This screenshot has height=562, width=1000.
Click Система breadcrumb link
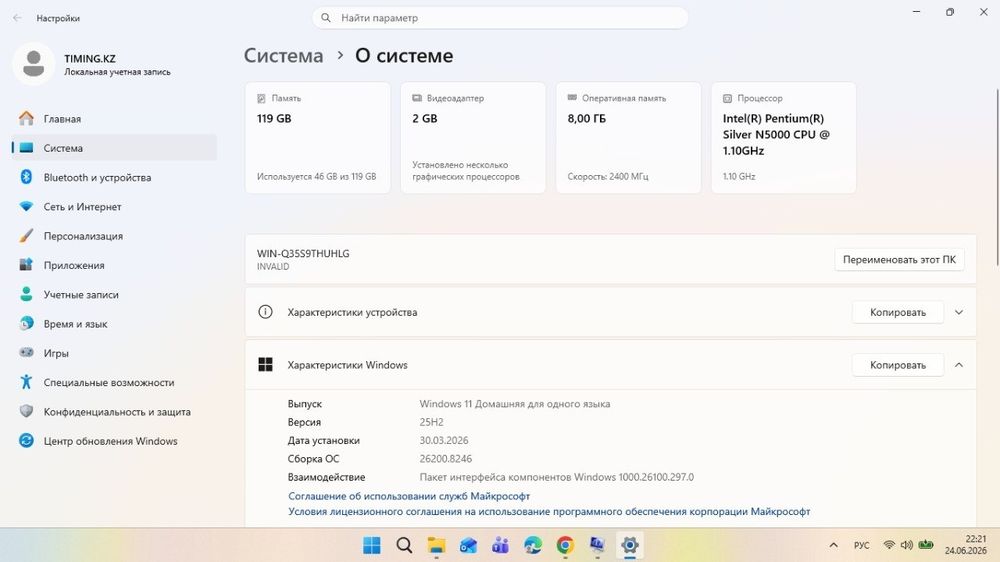(284, 55)
